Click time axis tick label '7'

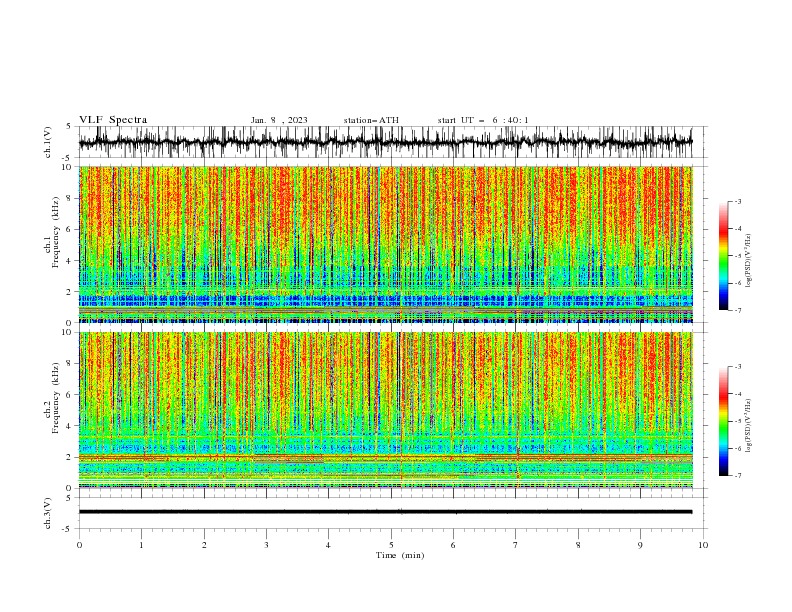click(515, 545)
